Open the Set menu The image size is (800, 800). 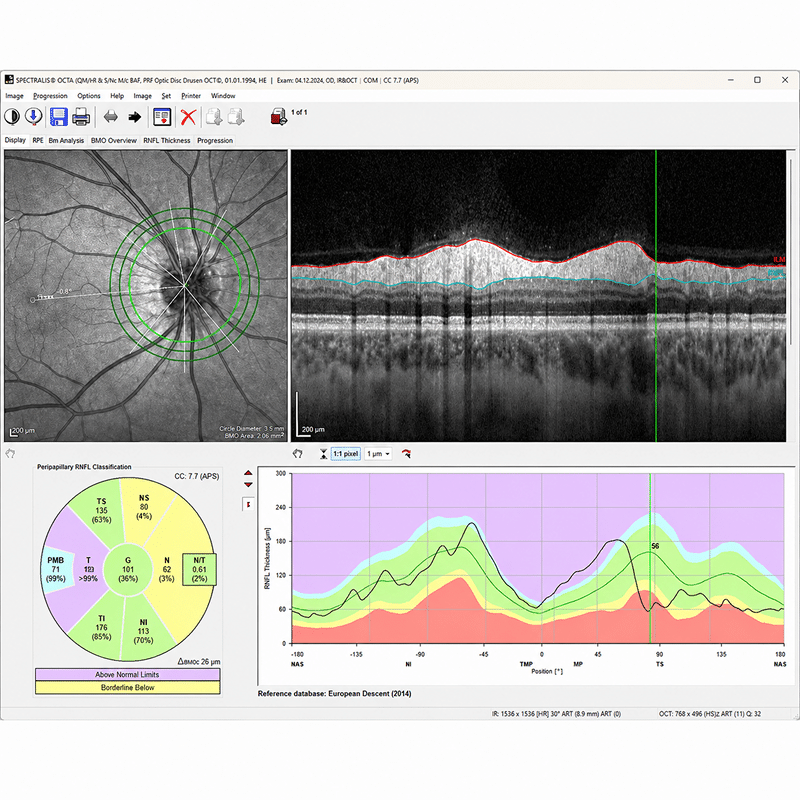tap(166, 96)
